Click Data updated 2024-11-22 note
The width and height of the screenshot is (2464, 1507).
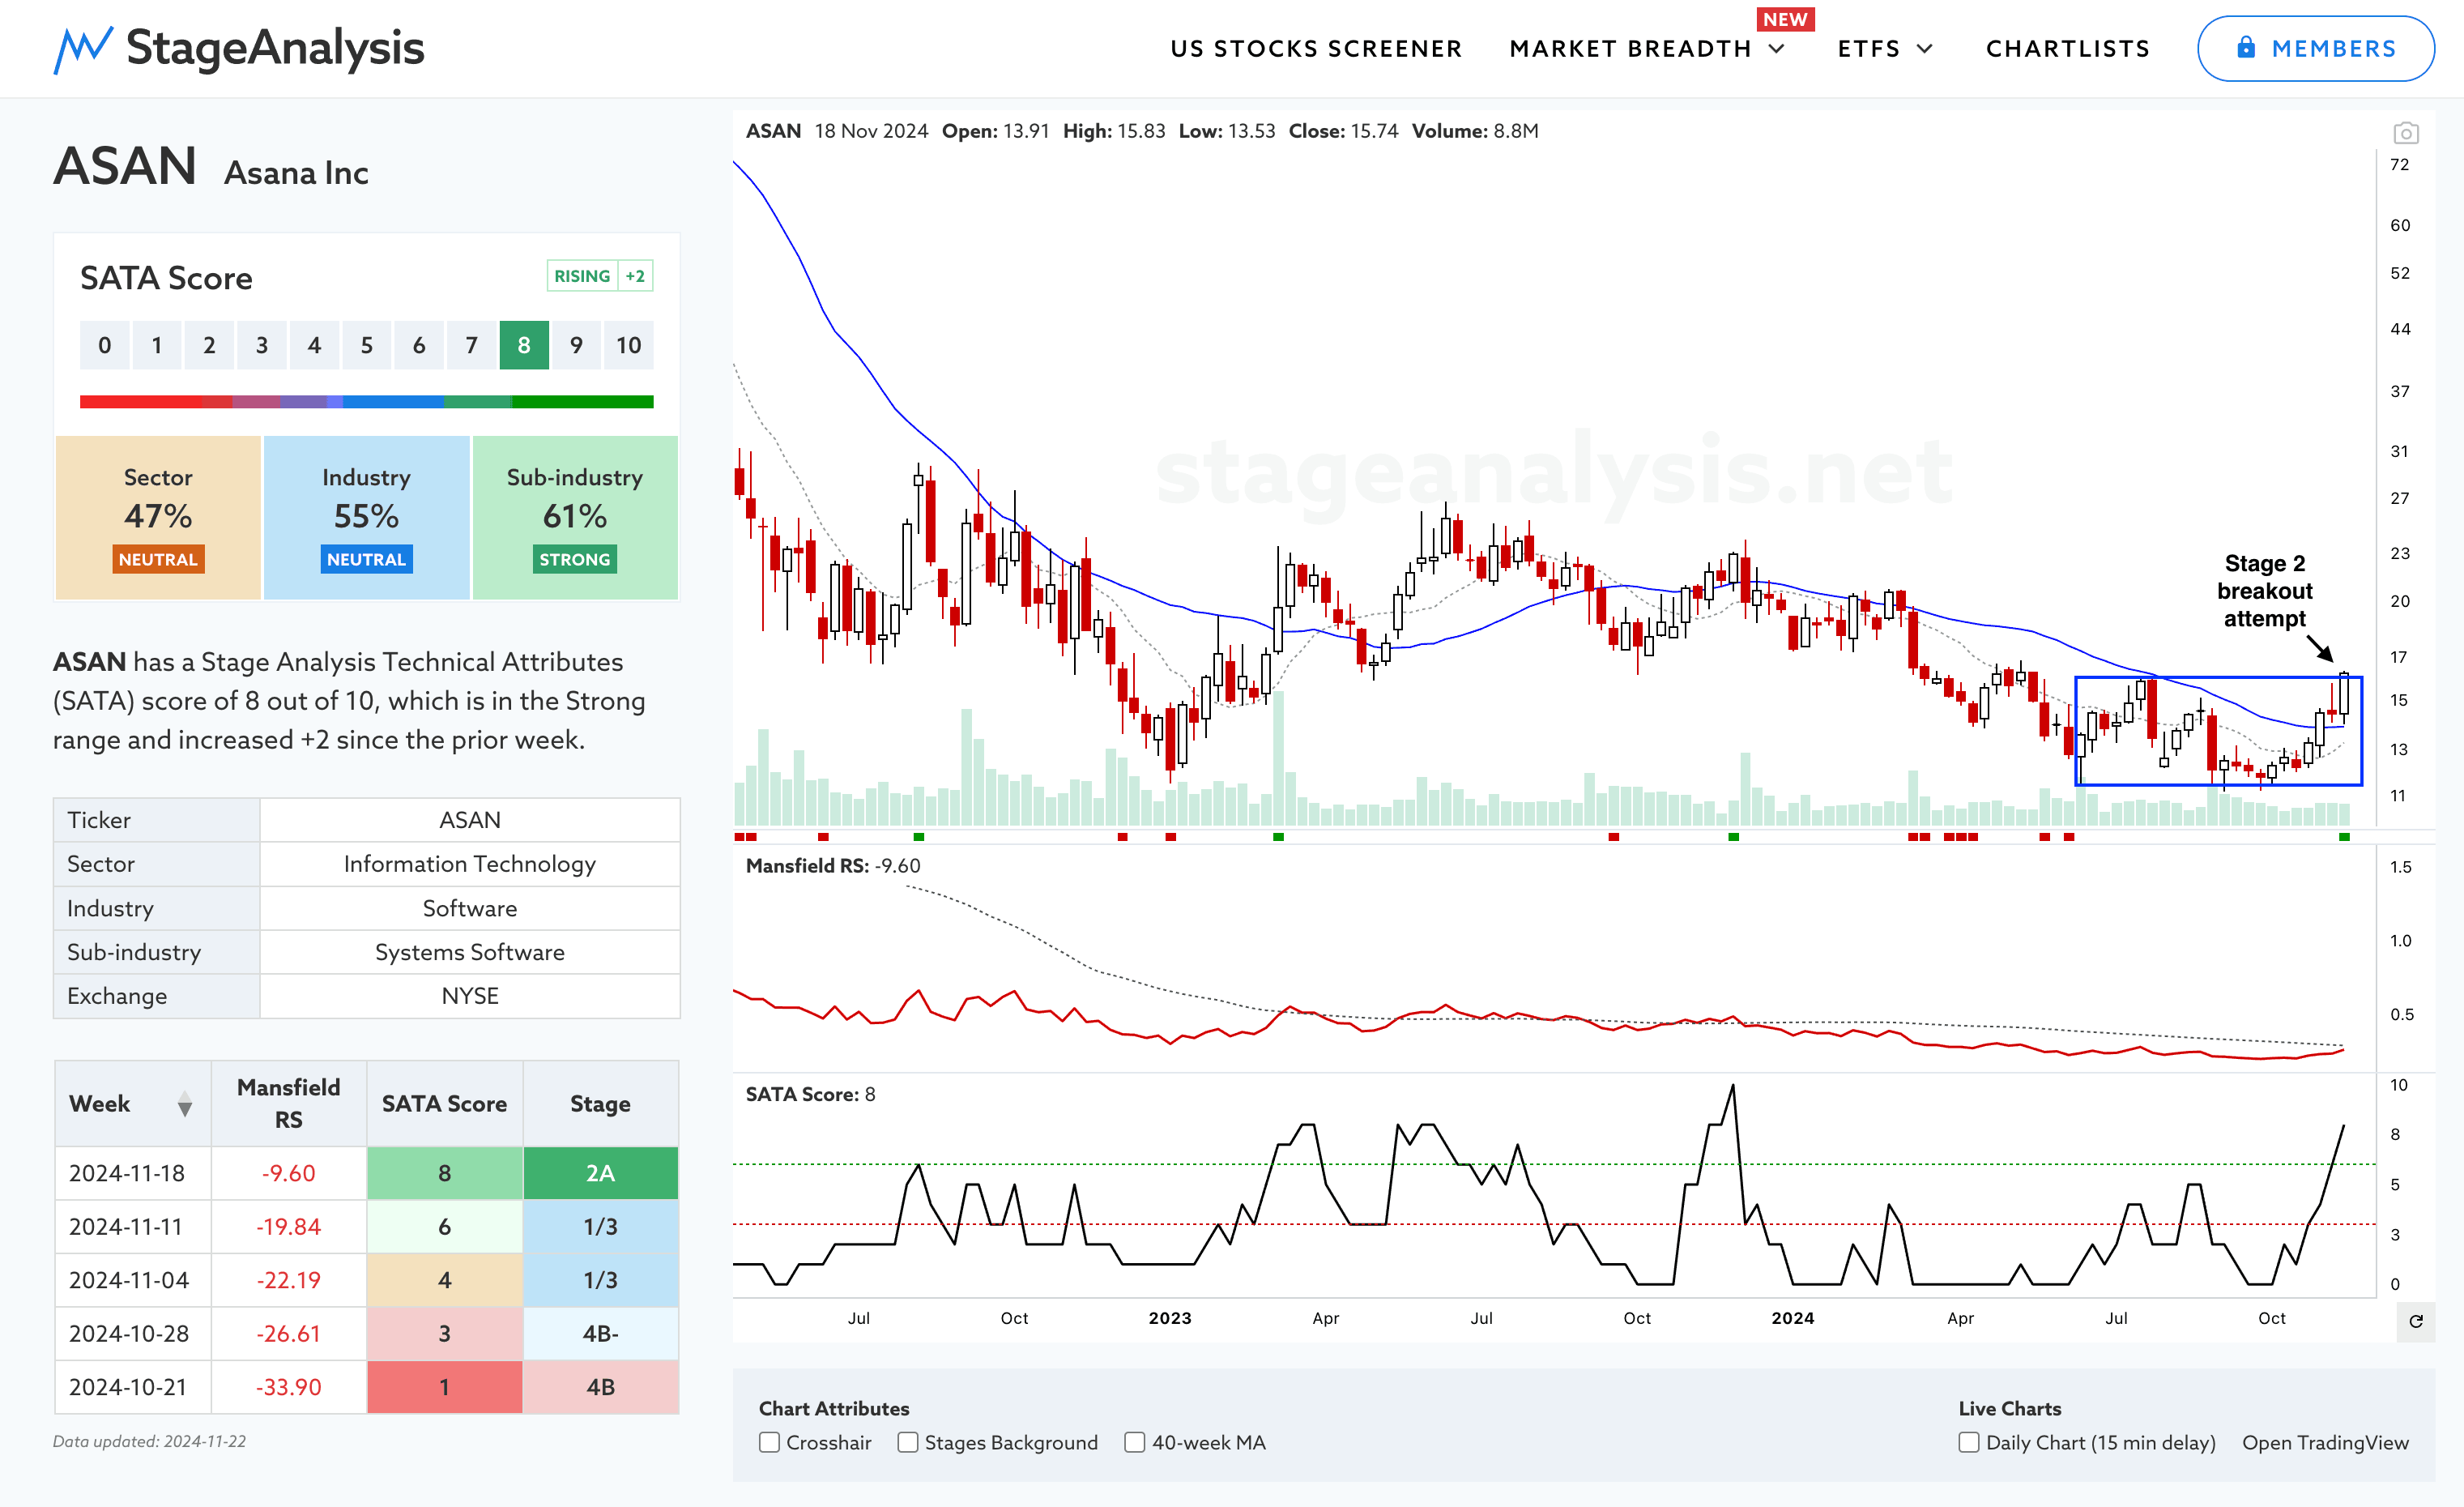(150, 1441)
